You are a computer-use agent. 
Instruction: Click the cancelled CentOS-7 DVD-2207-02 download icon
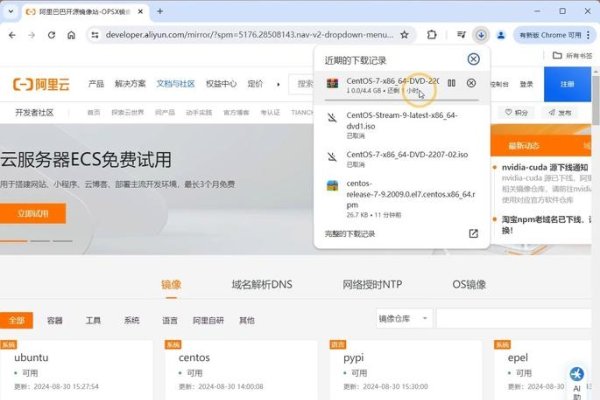coord(332,157)
